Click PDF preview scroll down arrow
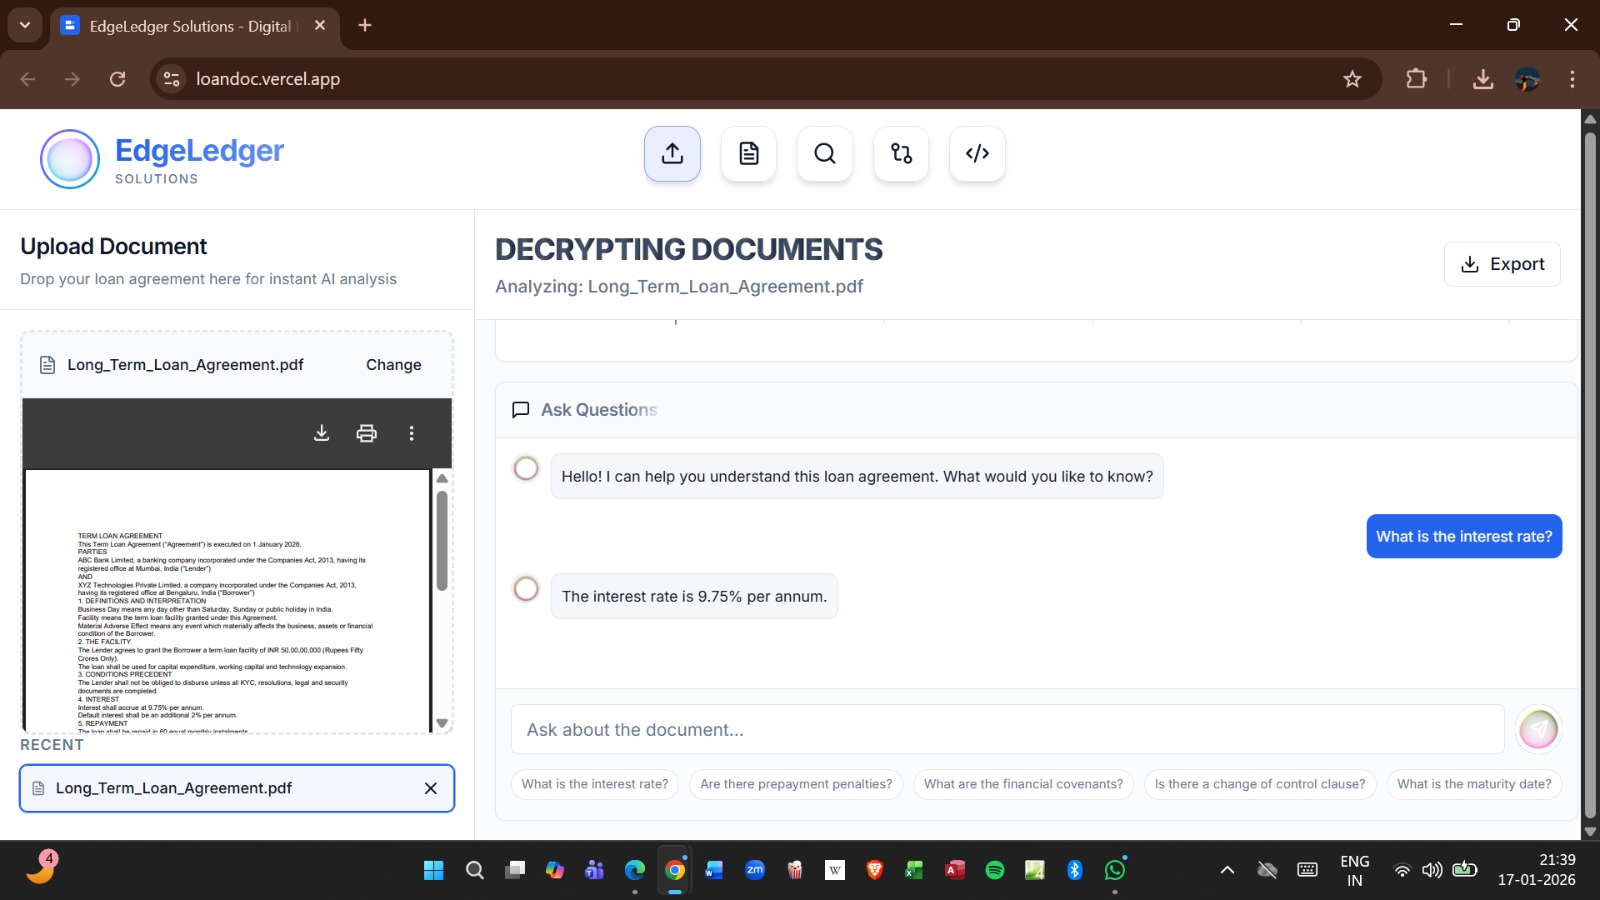This screenshot has height=900, width=1600. (x=442, y=723)
